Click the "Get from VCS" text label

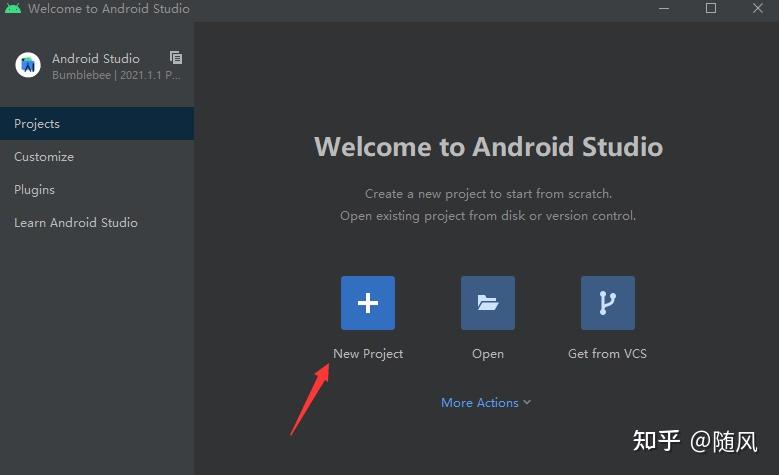tap(607, 354)
